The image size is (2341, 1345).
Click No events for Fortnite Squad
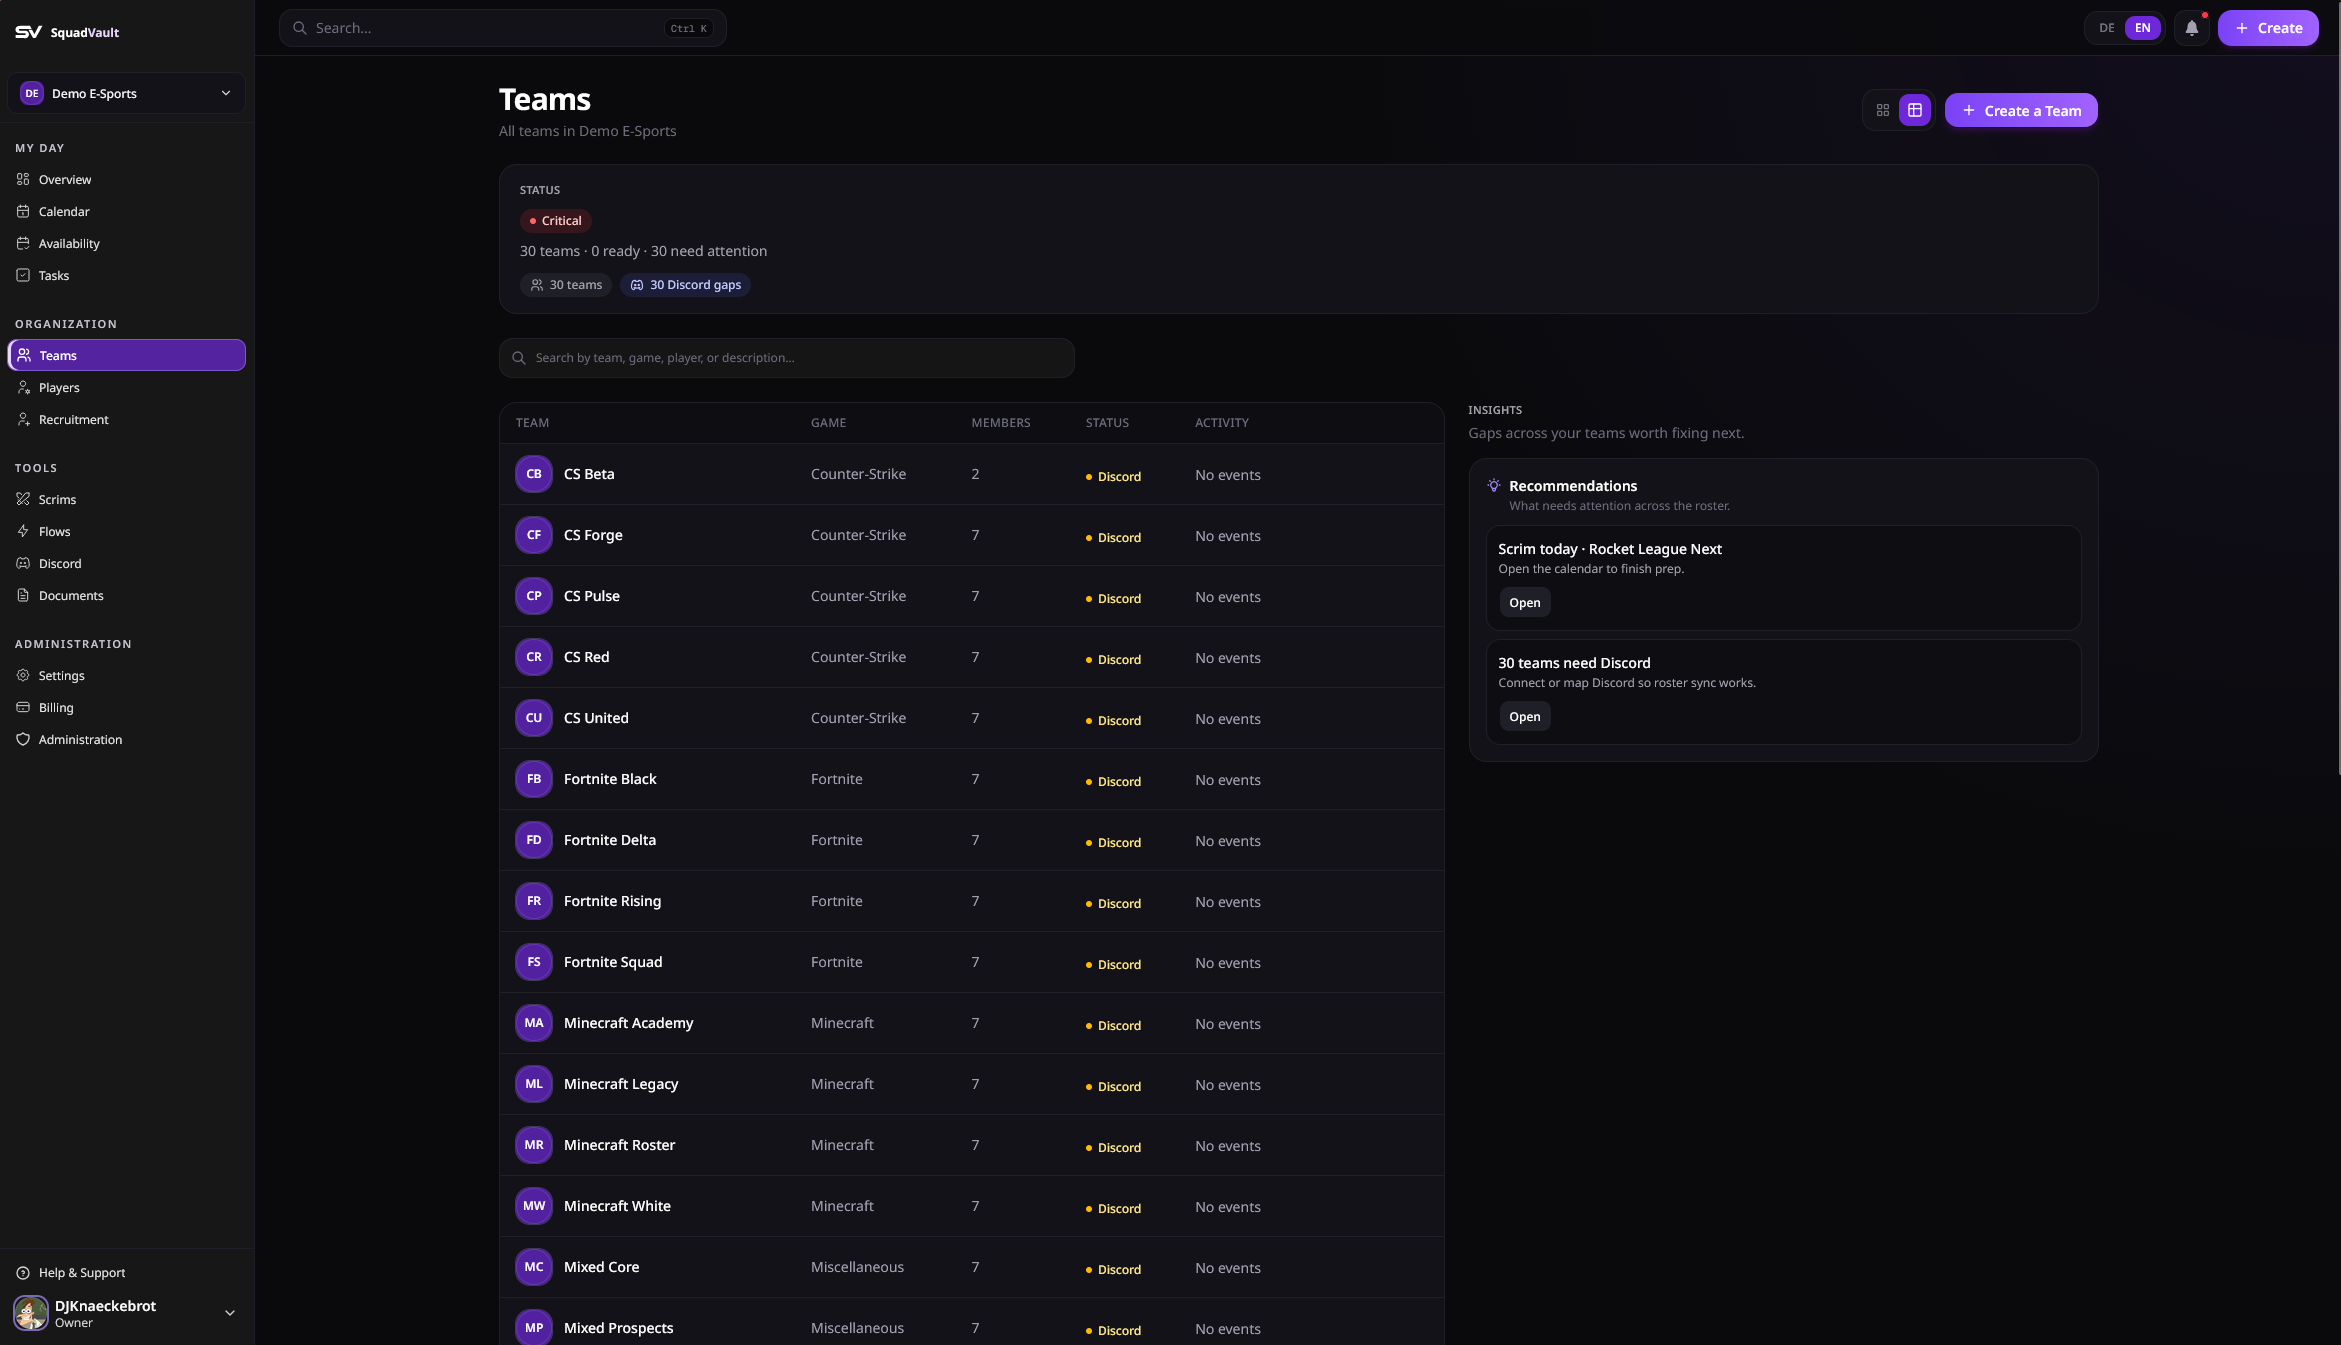[1227, 963]
